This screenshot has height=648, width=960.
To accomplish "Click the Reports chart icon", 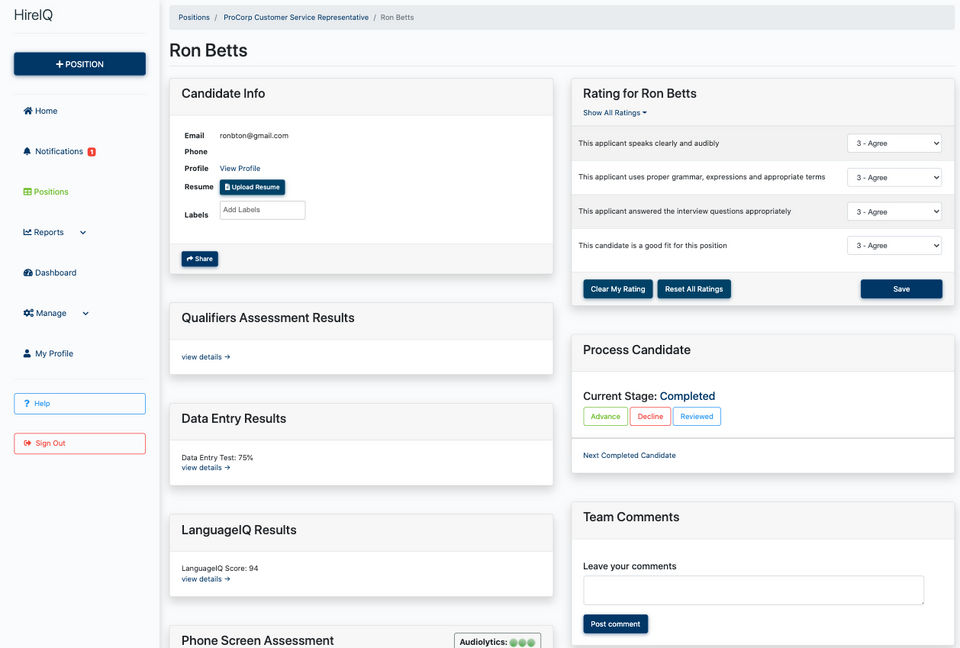I will point(27,233).
